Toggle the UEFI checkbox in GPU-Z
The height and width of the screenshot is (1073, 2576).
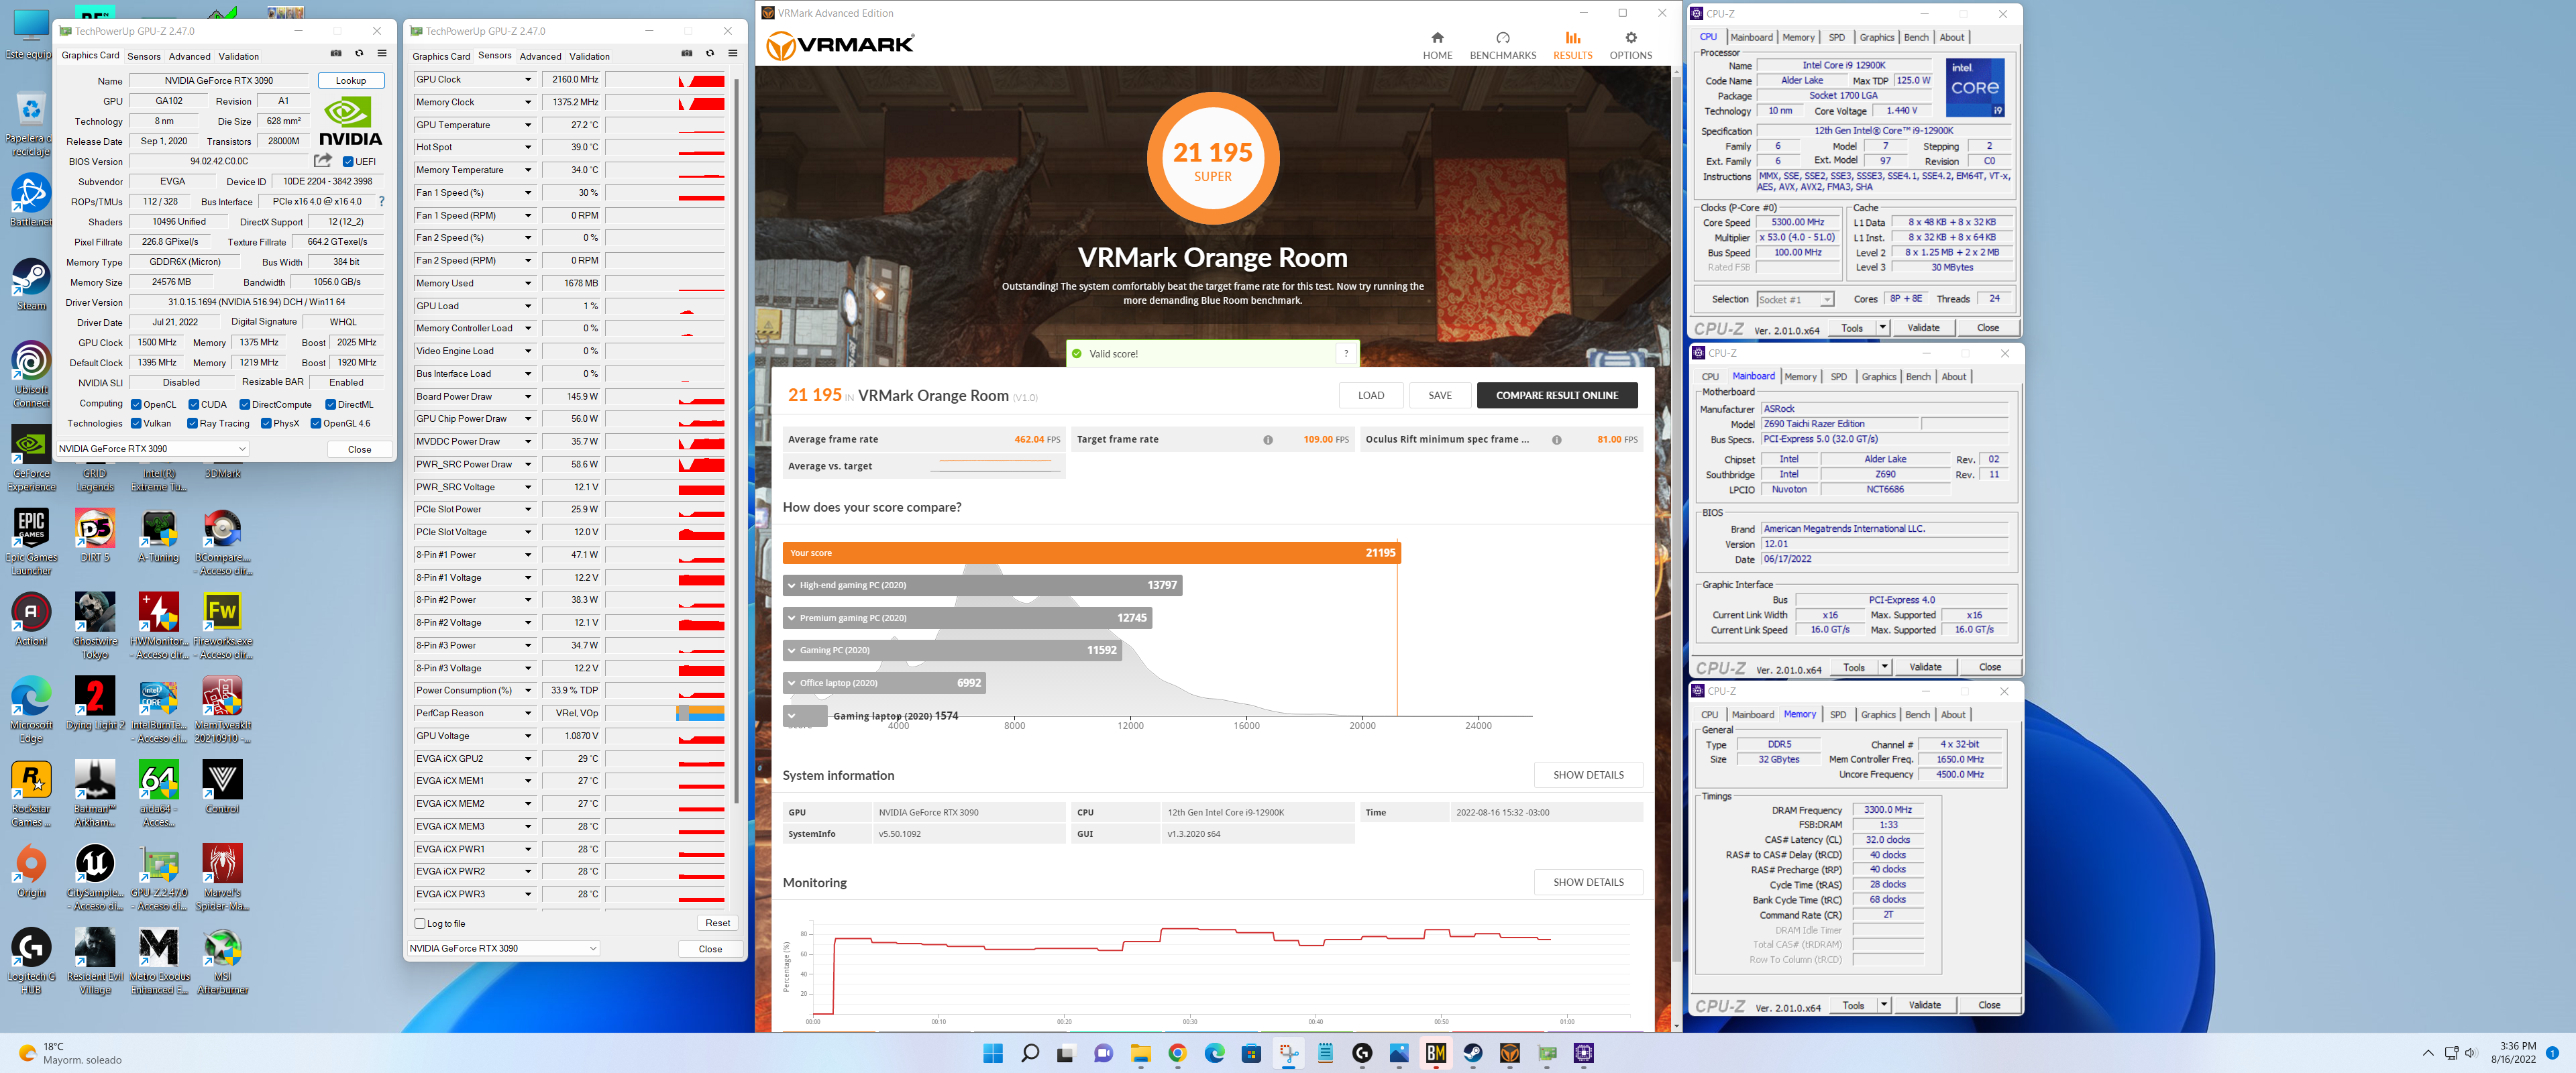348,161
